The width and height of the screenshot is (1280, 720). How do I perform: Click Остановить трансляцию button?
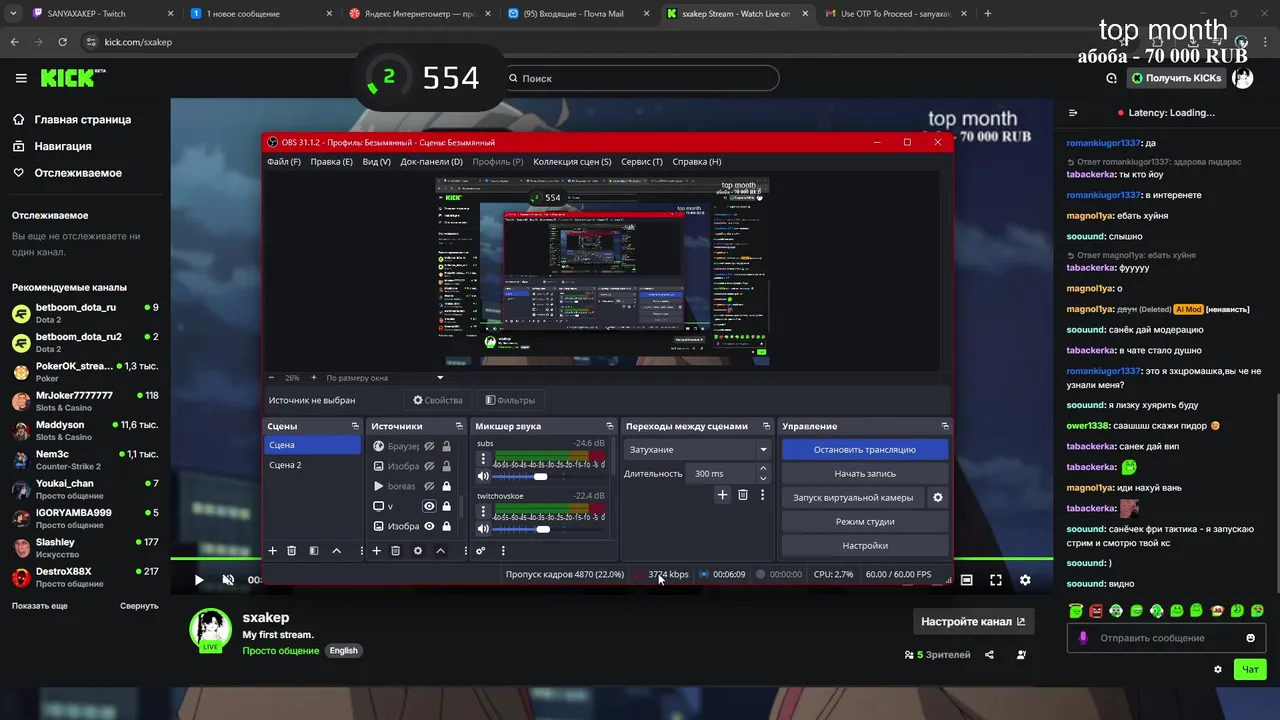pos(864,450)
